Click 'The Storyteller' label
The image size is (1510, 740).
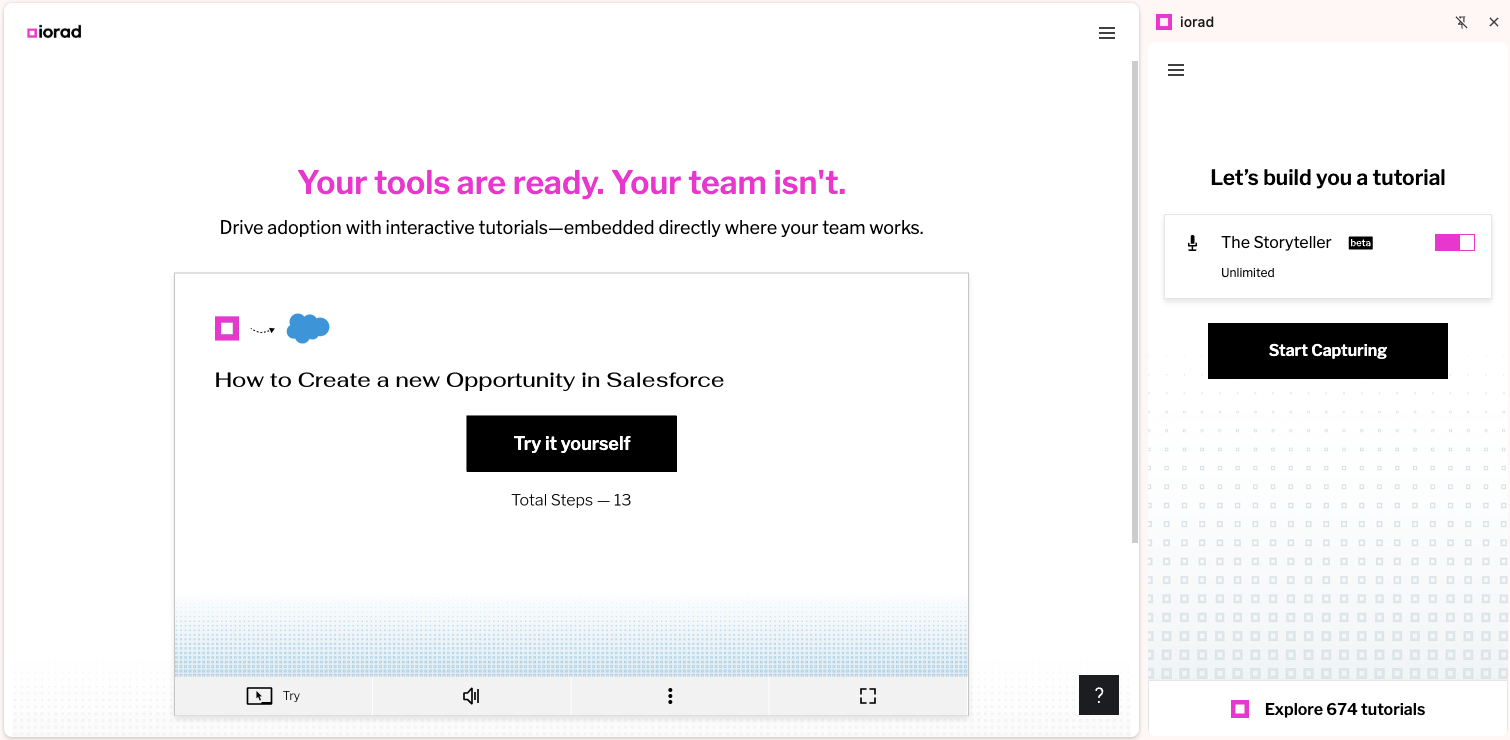(1276, 243)
